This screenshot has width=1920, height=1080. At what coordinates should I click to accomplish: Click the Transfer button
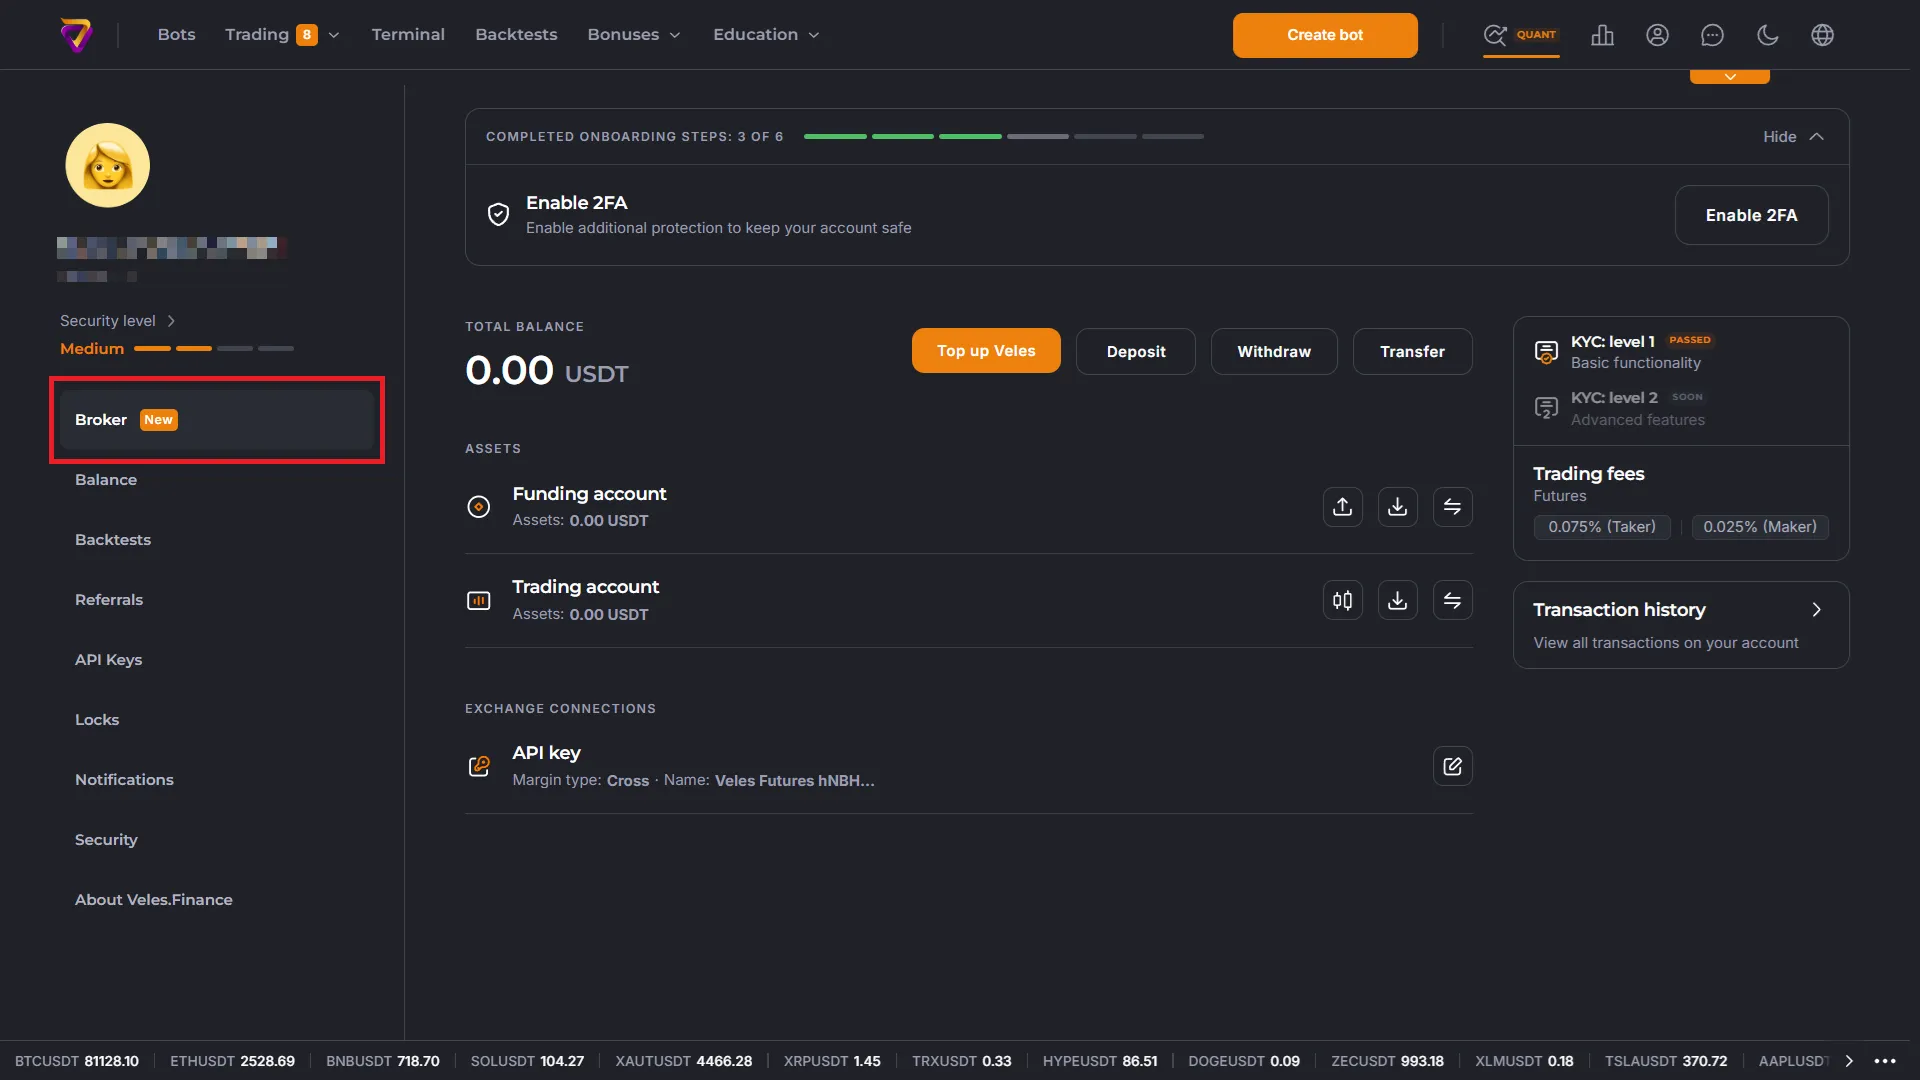1413,352
